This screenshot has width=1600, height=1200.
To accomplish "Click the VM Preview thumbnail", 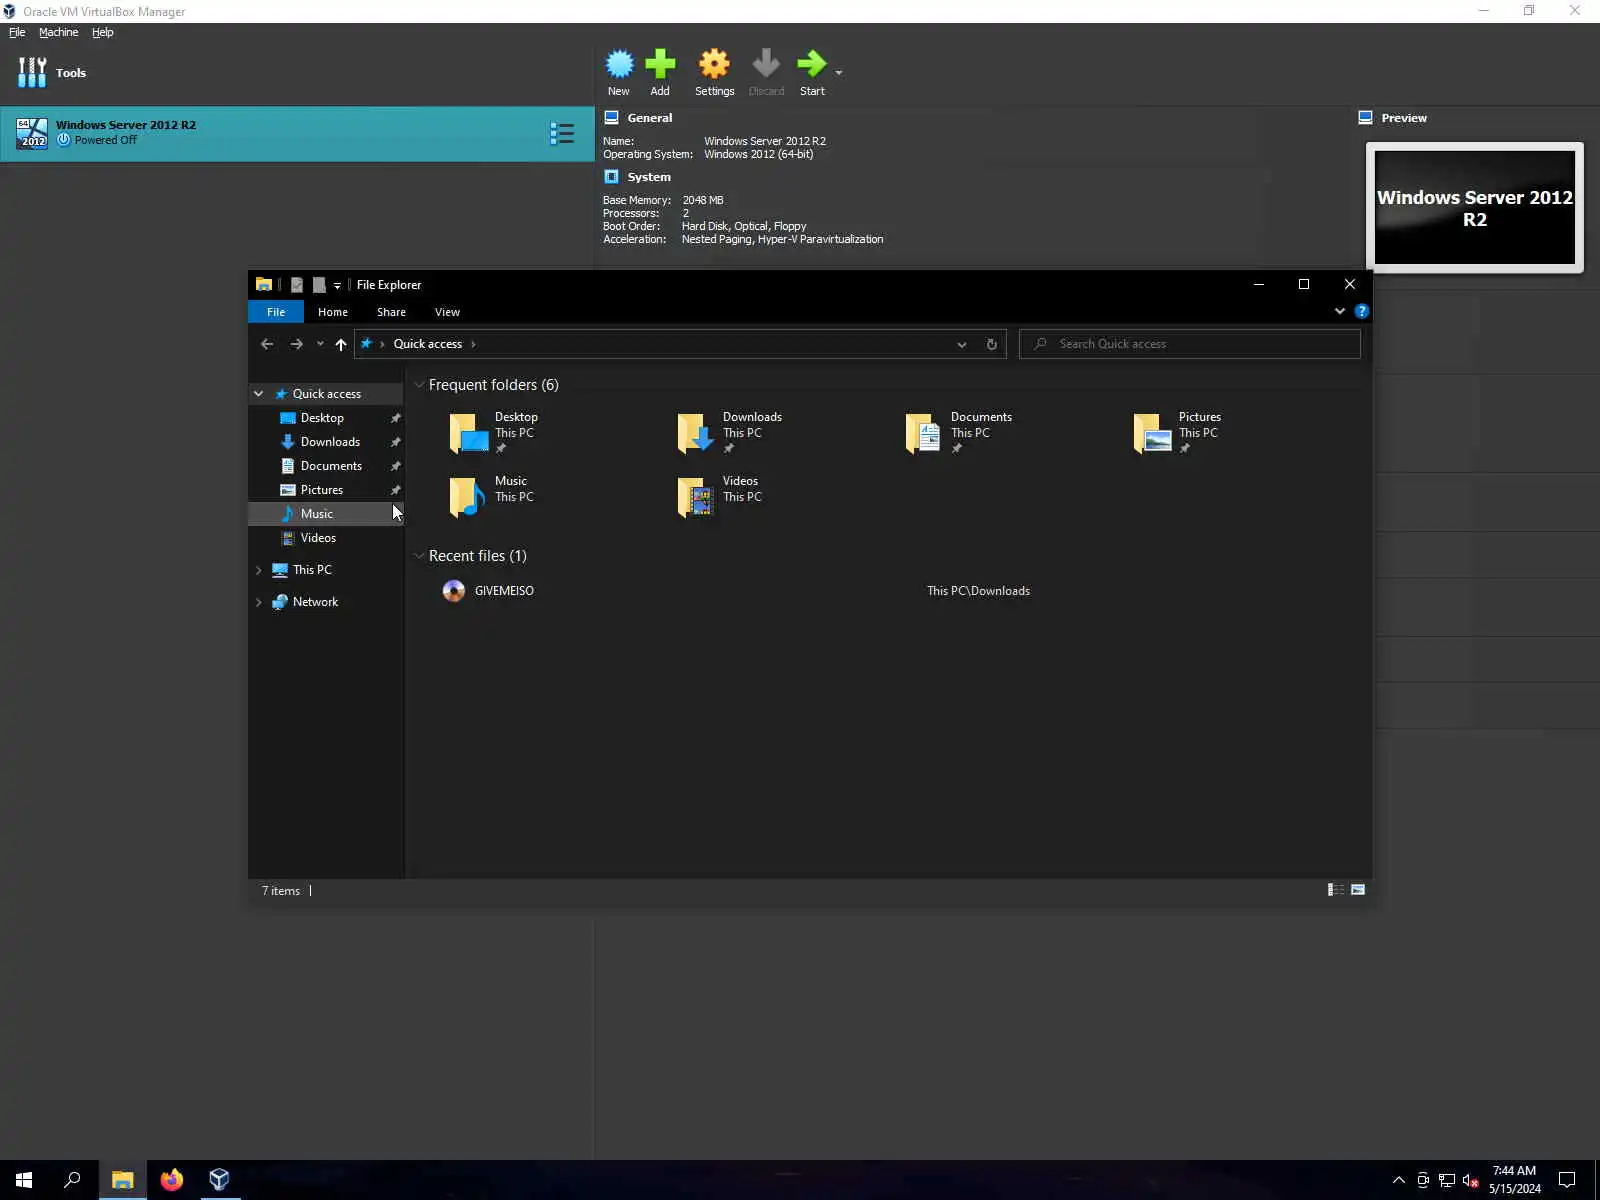I will (x=1475, y=207).
